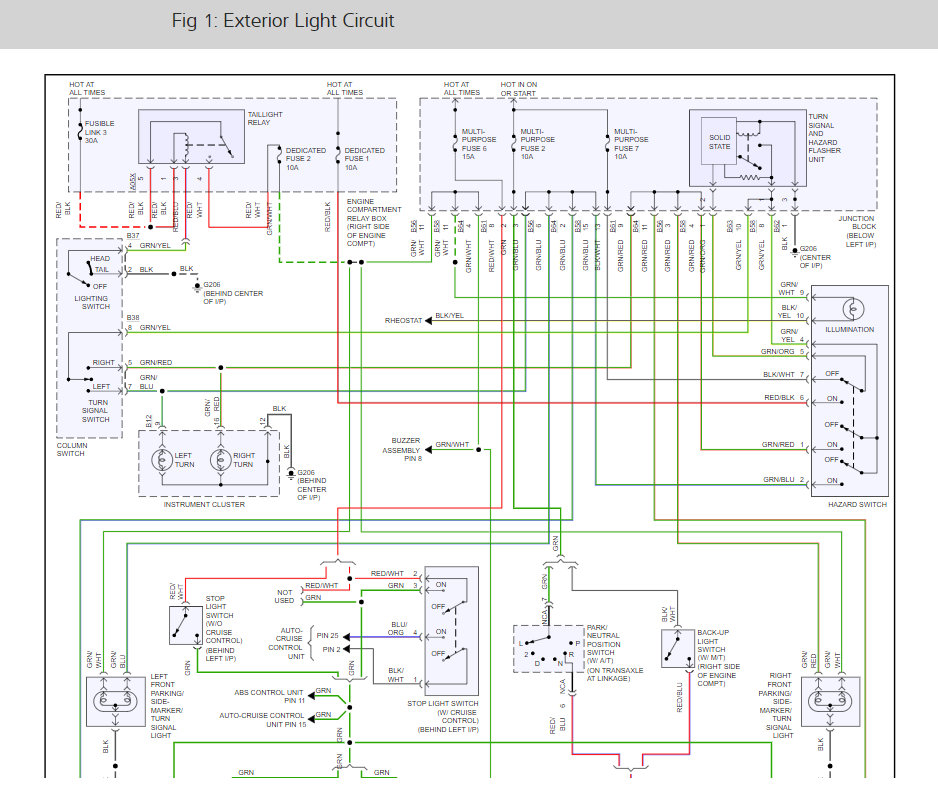Select the Dedicated Fuse 2 connector arrow

pos(280,155)
